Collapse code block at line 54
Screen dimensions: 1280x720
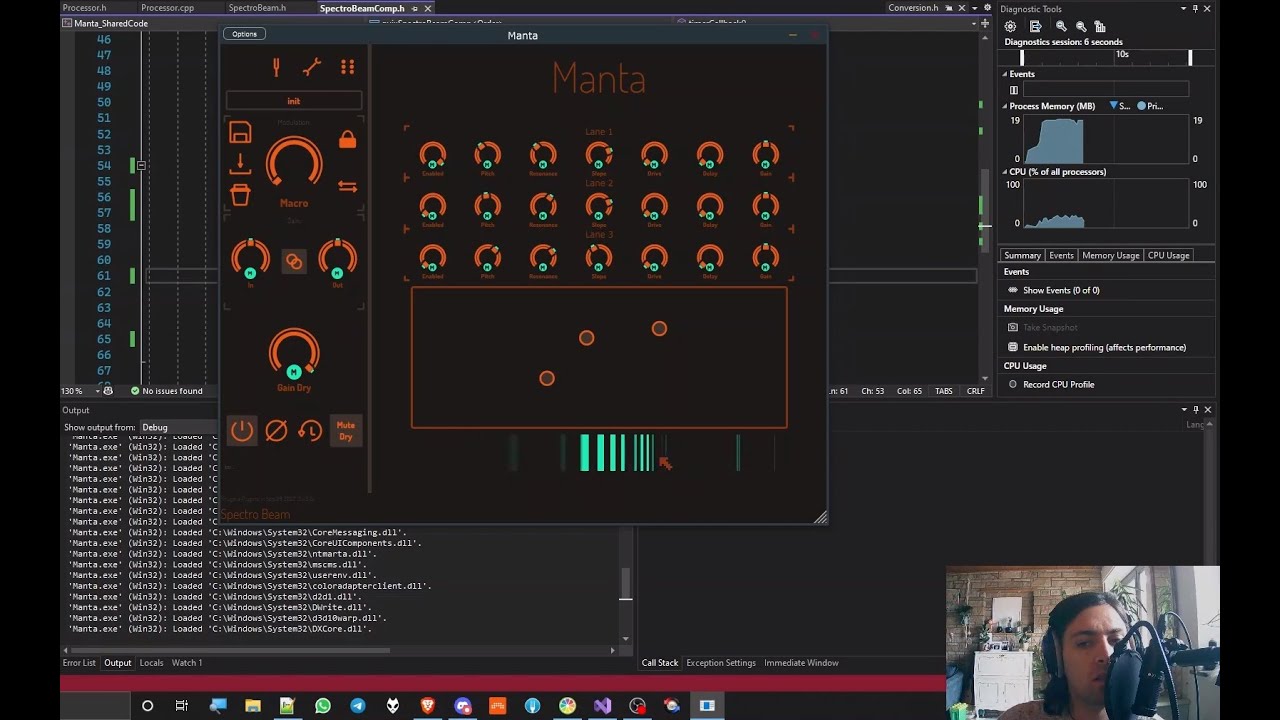click(141, 165)
